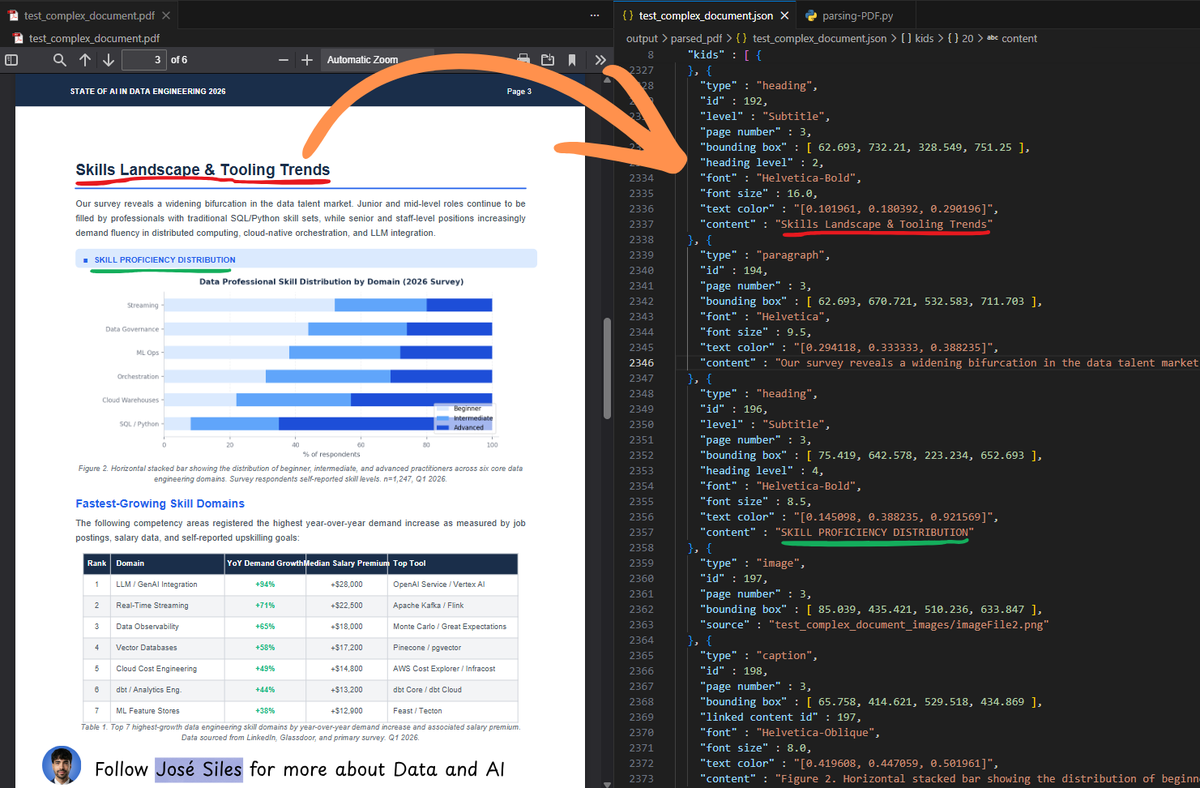Go to next PDF page arrow
Screen dimensions: 1200x788
pos(107,60)
